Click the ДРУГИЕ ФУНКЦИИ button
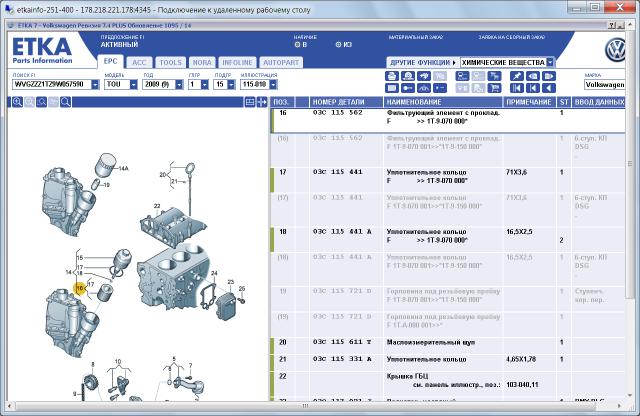 point(423,62)
